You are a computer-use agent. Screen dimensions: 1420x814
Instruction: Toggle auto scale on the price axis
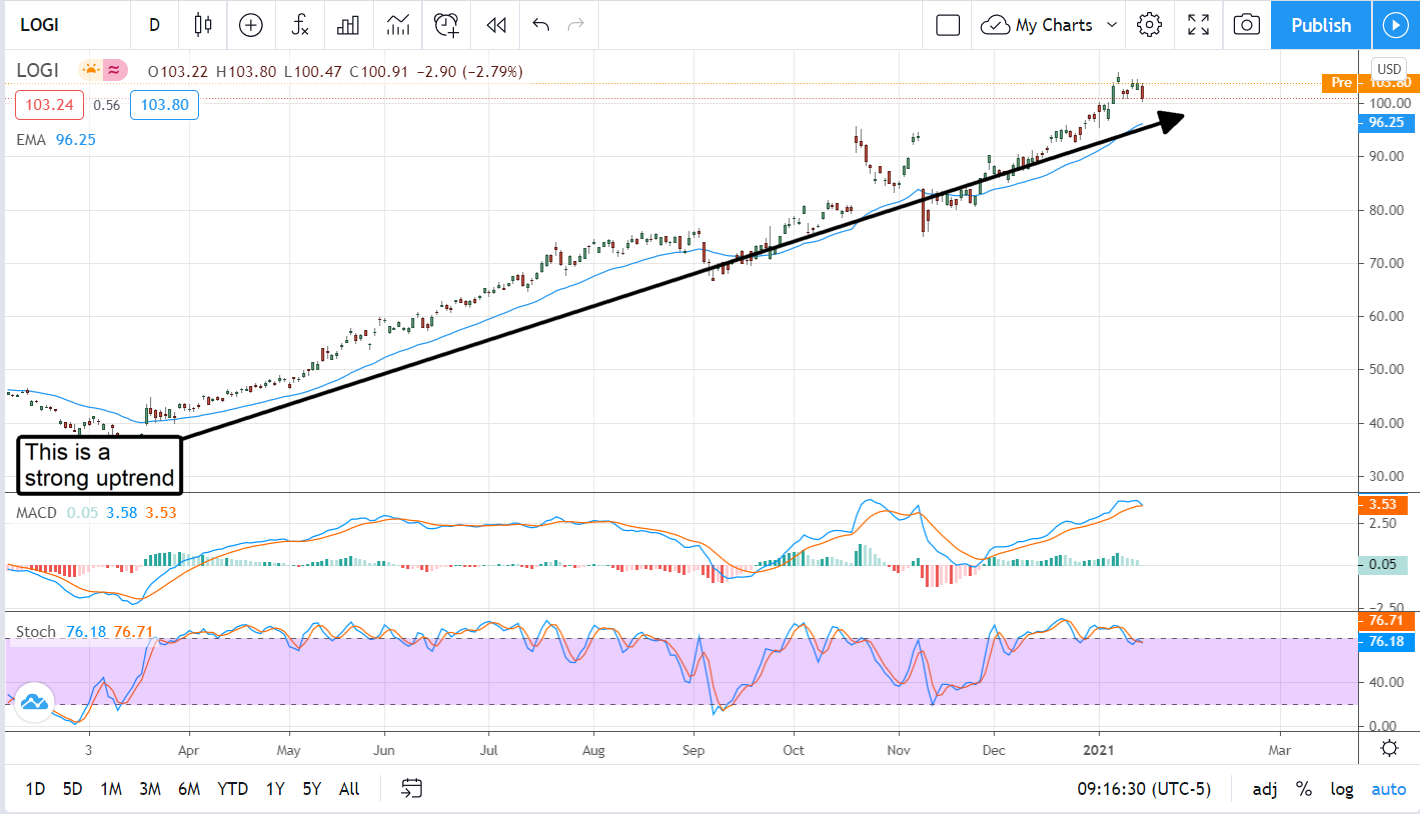pos(1389,789)
